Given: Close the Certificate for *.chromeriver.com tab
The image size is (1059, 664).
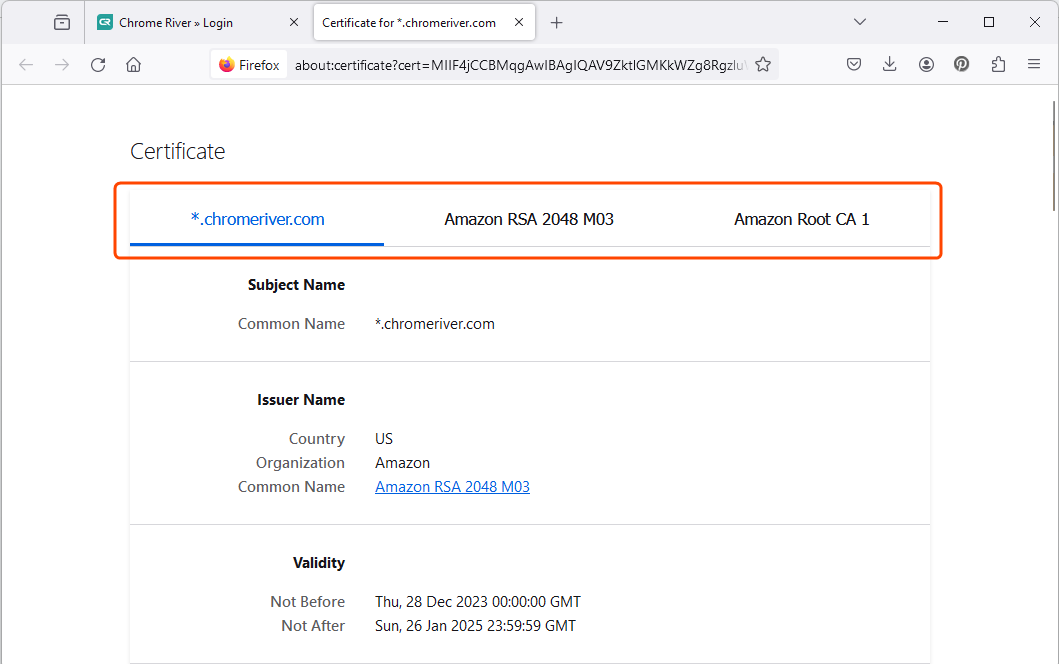Looking at the screenshot, I should pos(519,22).
